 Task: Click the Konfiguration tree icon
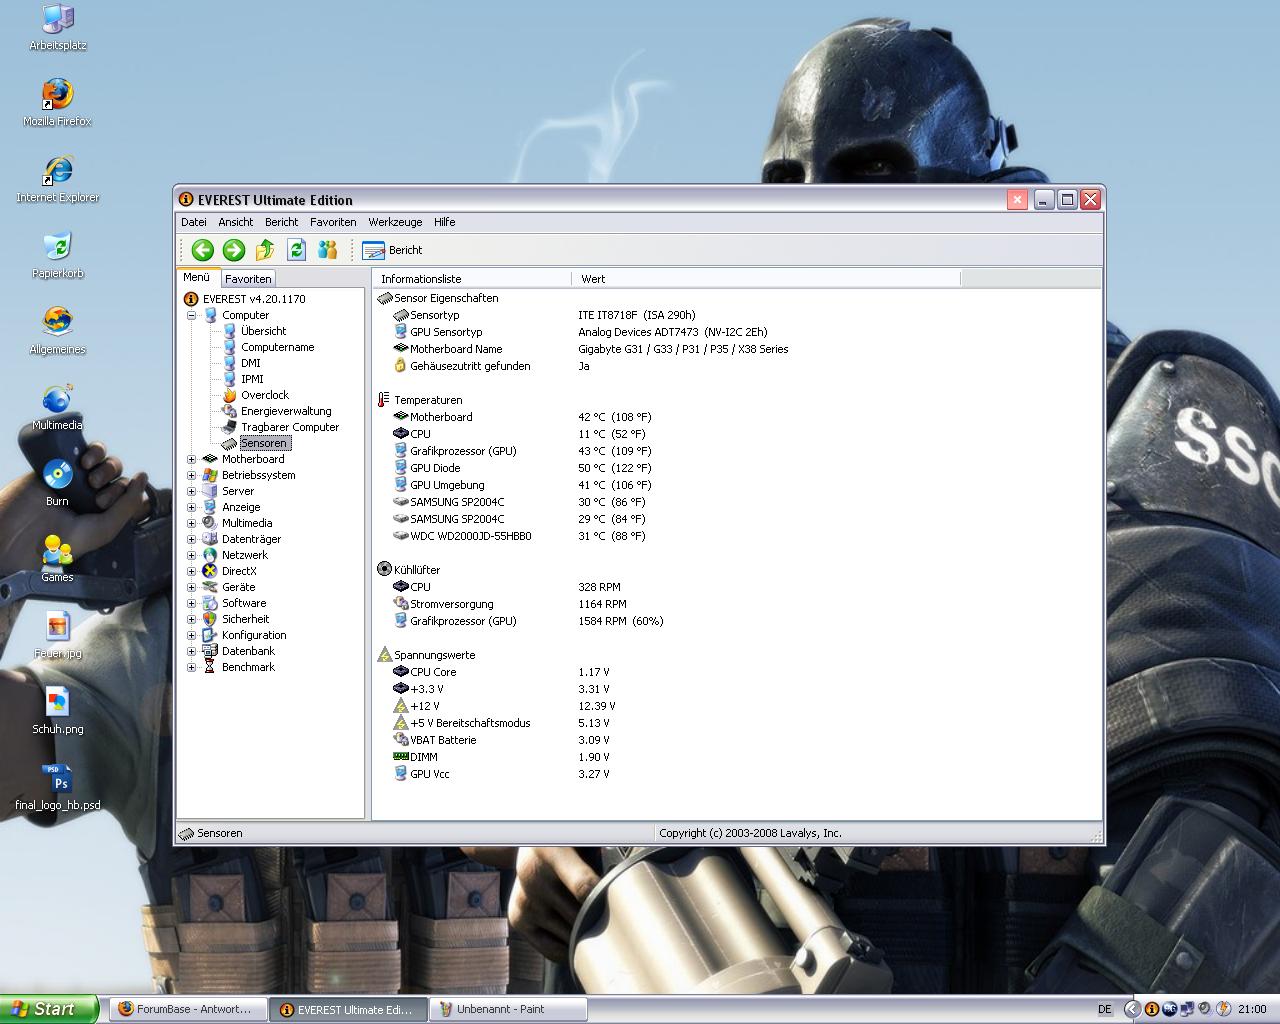click(x=210, y=635)
